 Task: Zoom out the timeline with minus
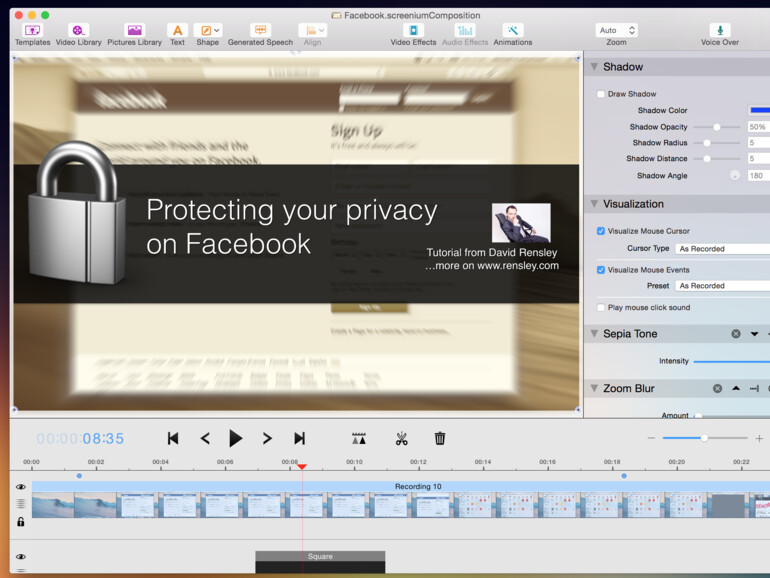click(x=651, y=438)
